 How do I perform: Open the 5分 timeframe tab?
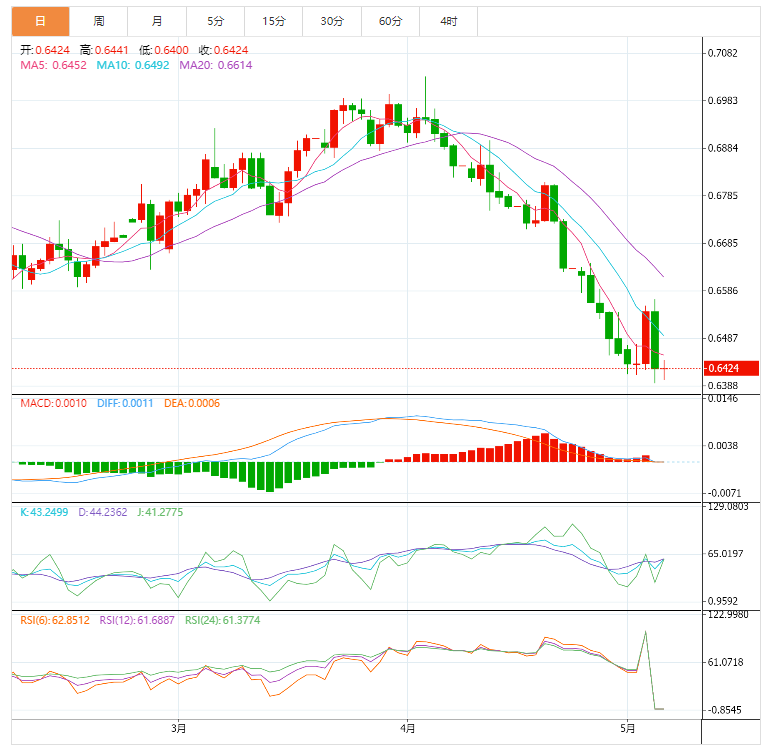point(215,21)
